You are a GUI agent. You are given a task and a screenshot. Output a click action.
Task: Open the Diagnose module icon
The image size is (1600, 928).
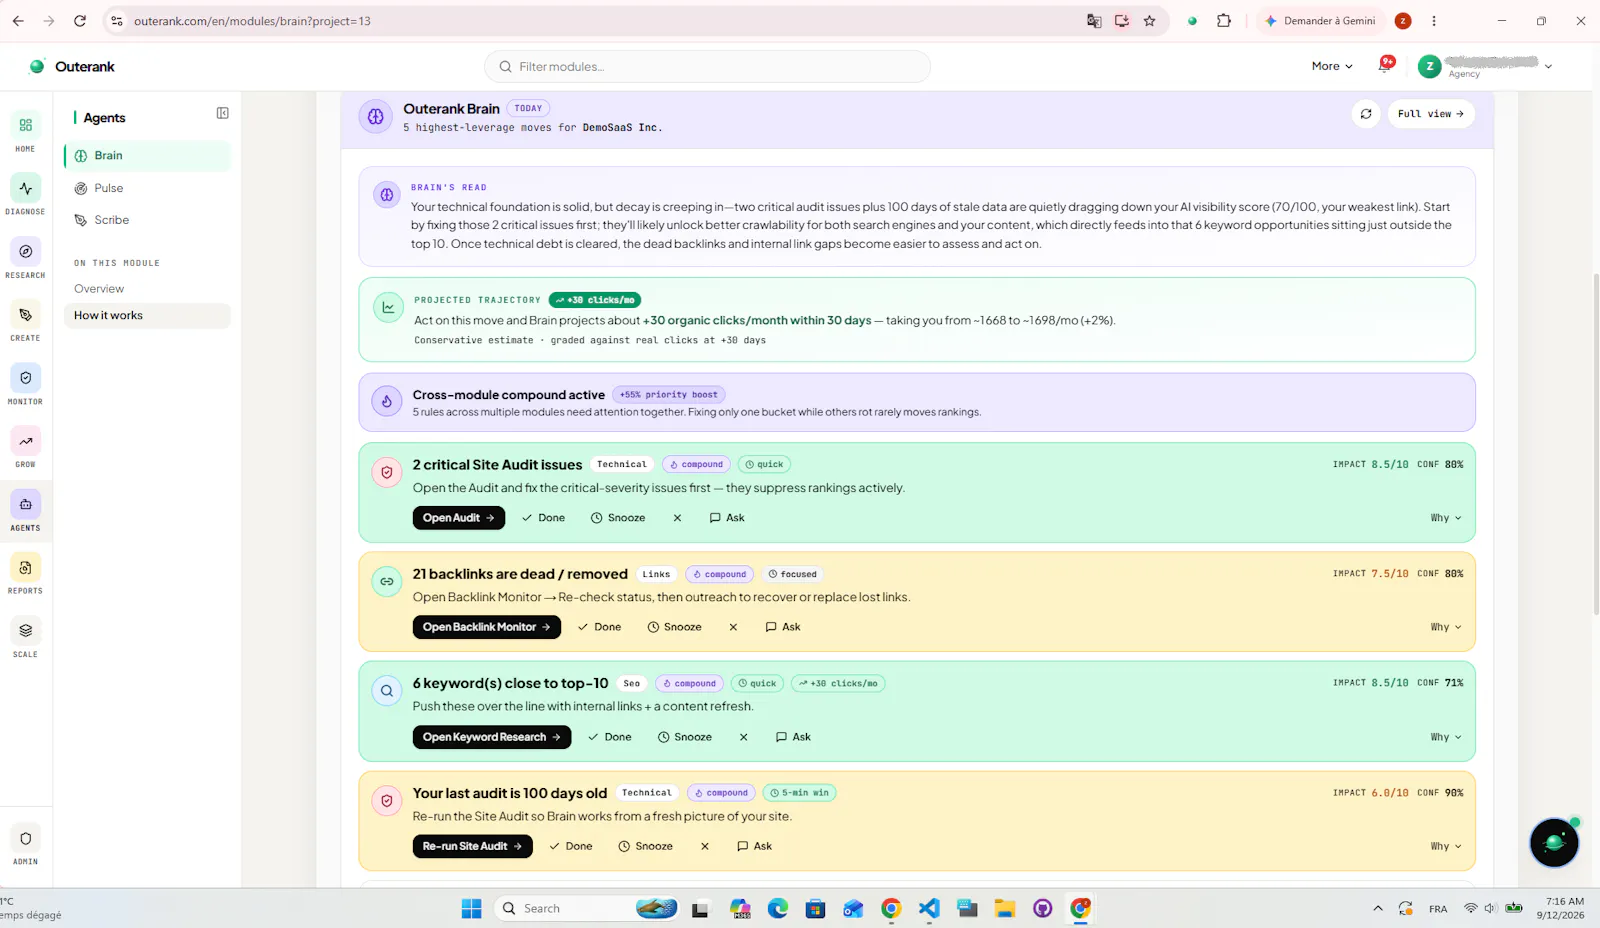(x=25, y=188)
